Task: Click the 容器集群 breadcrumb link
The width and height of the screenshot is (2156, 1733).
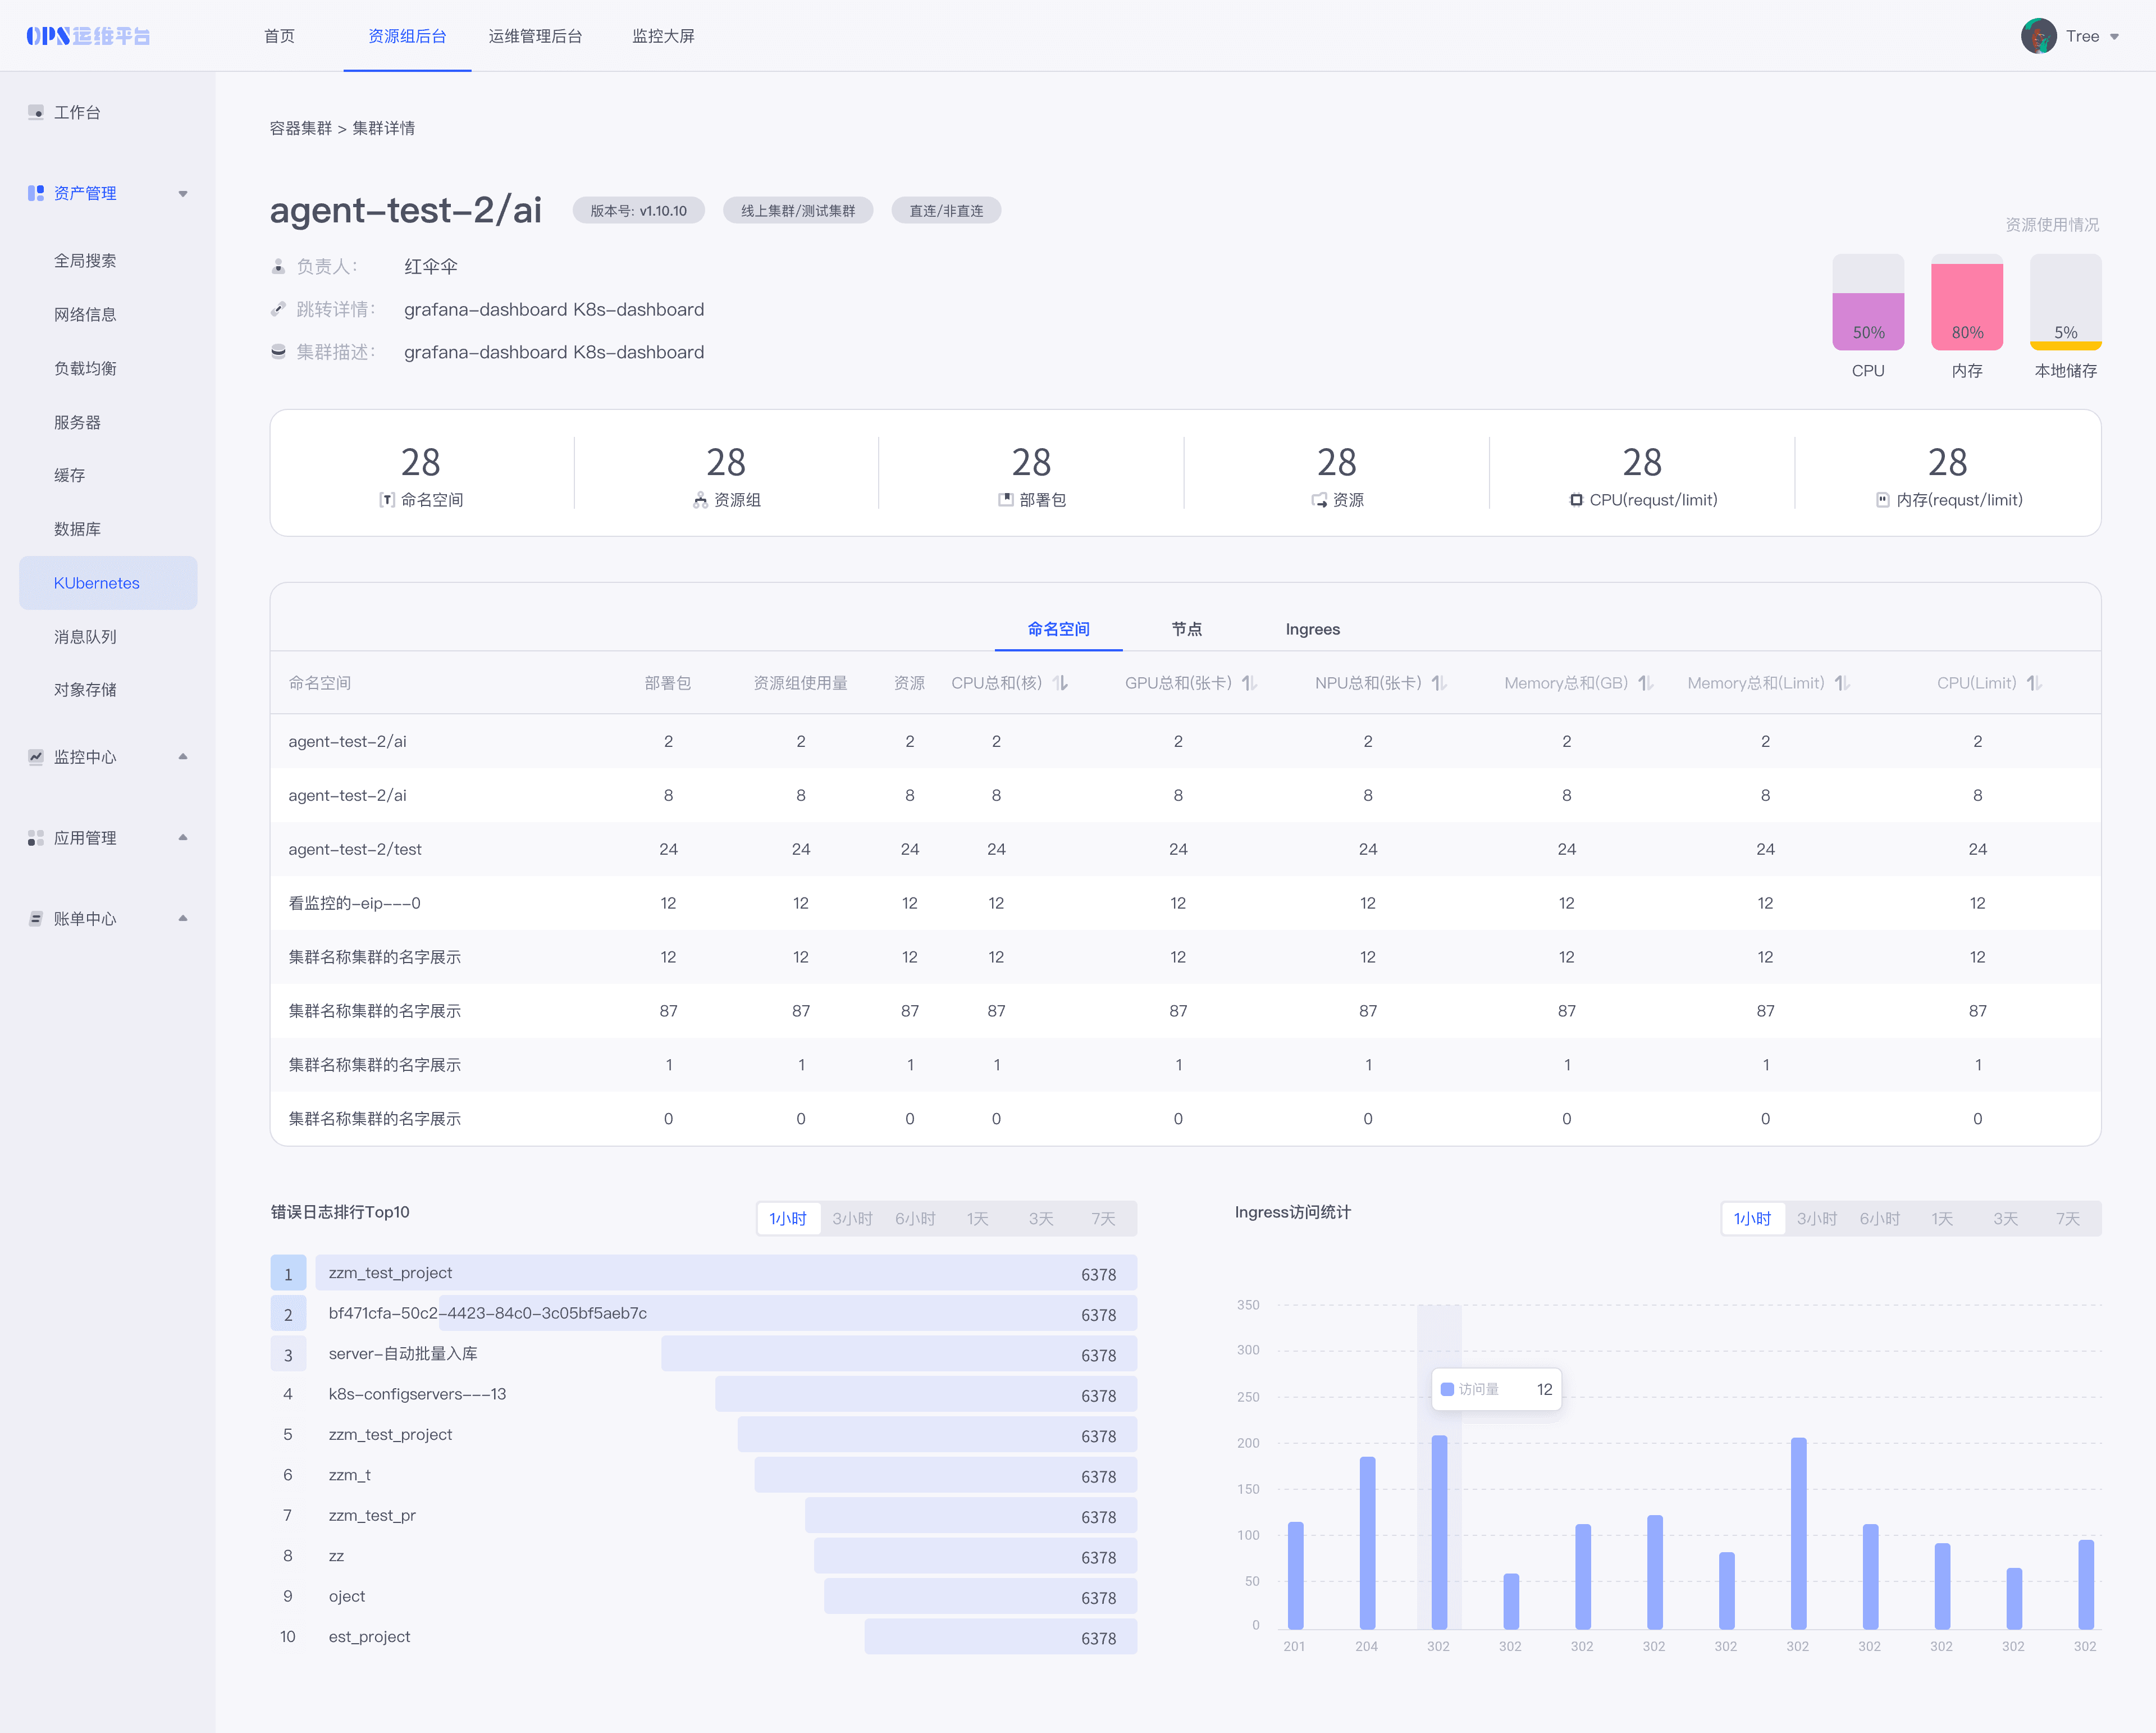Action: 300,128
